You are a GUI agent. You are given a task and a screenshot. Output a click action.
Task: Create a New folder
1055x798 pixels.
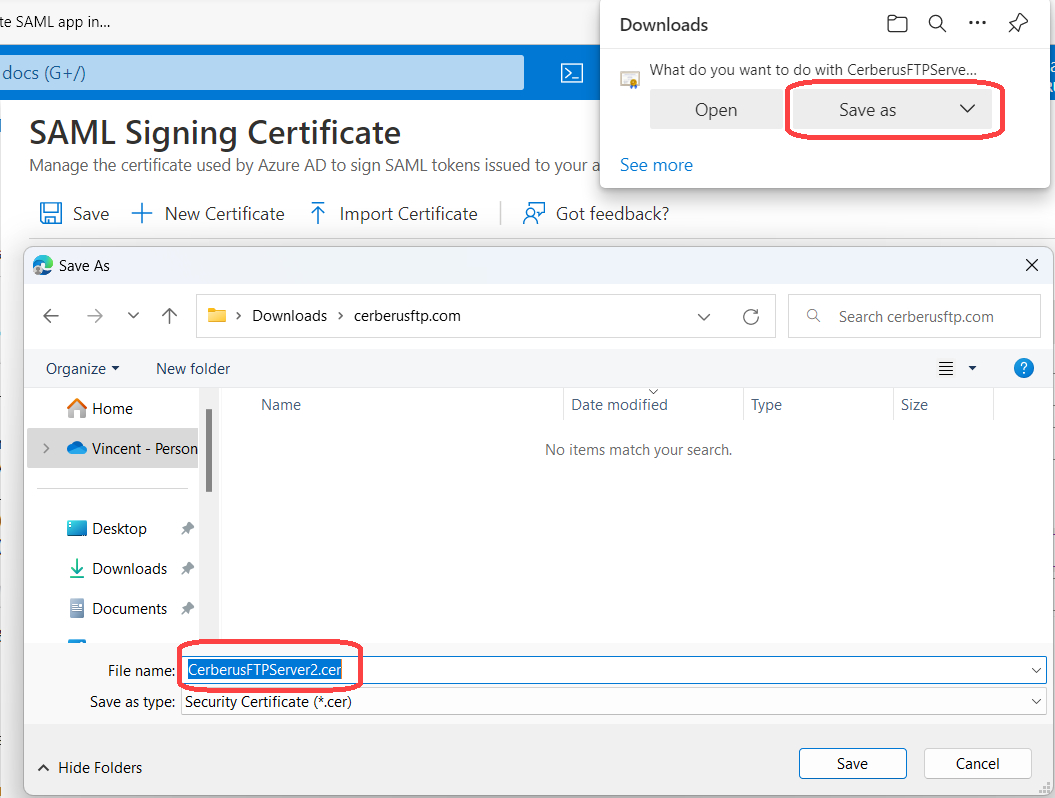point(193,369)
